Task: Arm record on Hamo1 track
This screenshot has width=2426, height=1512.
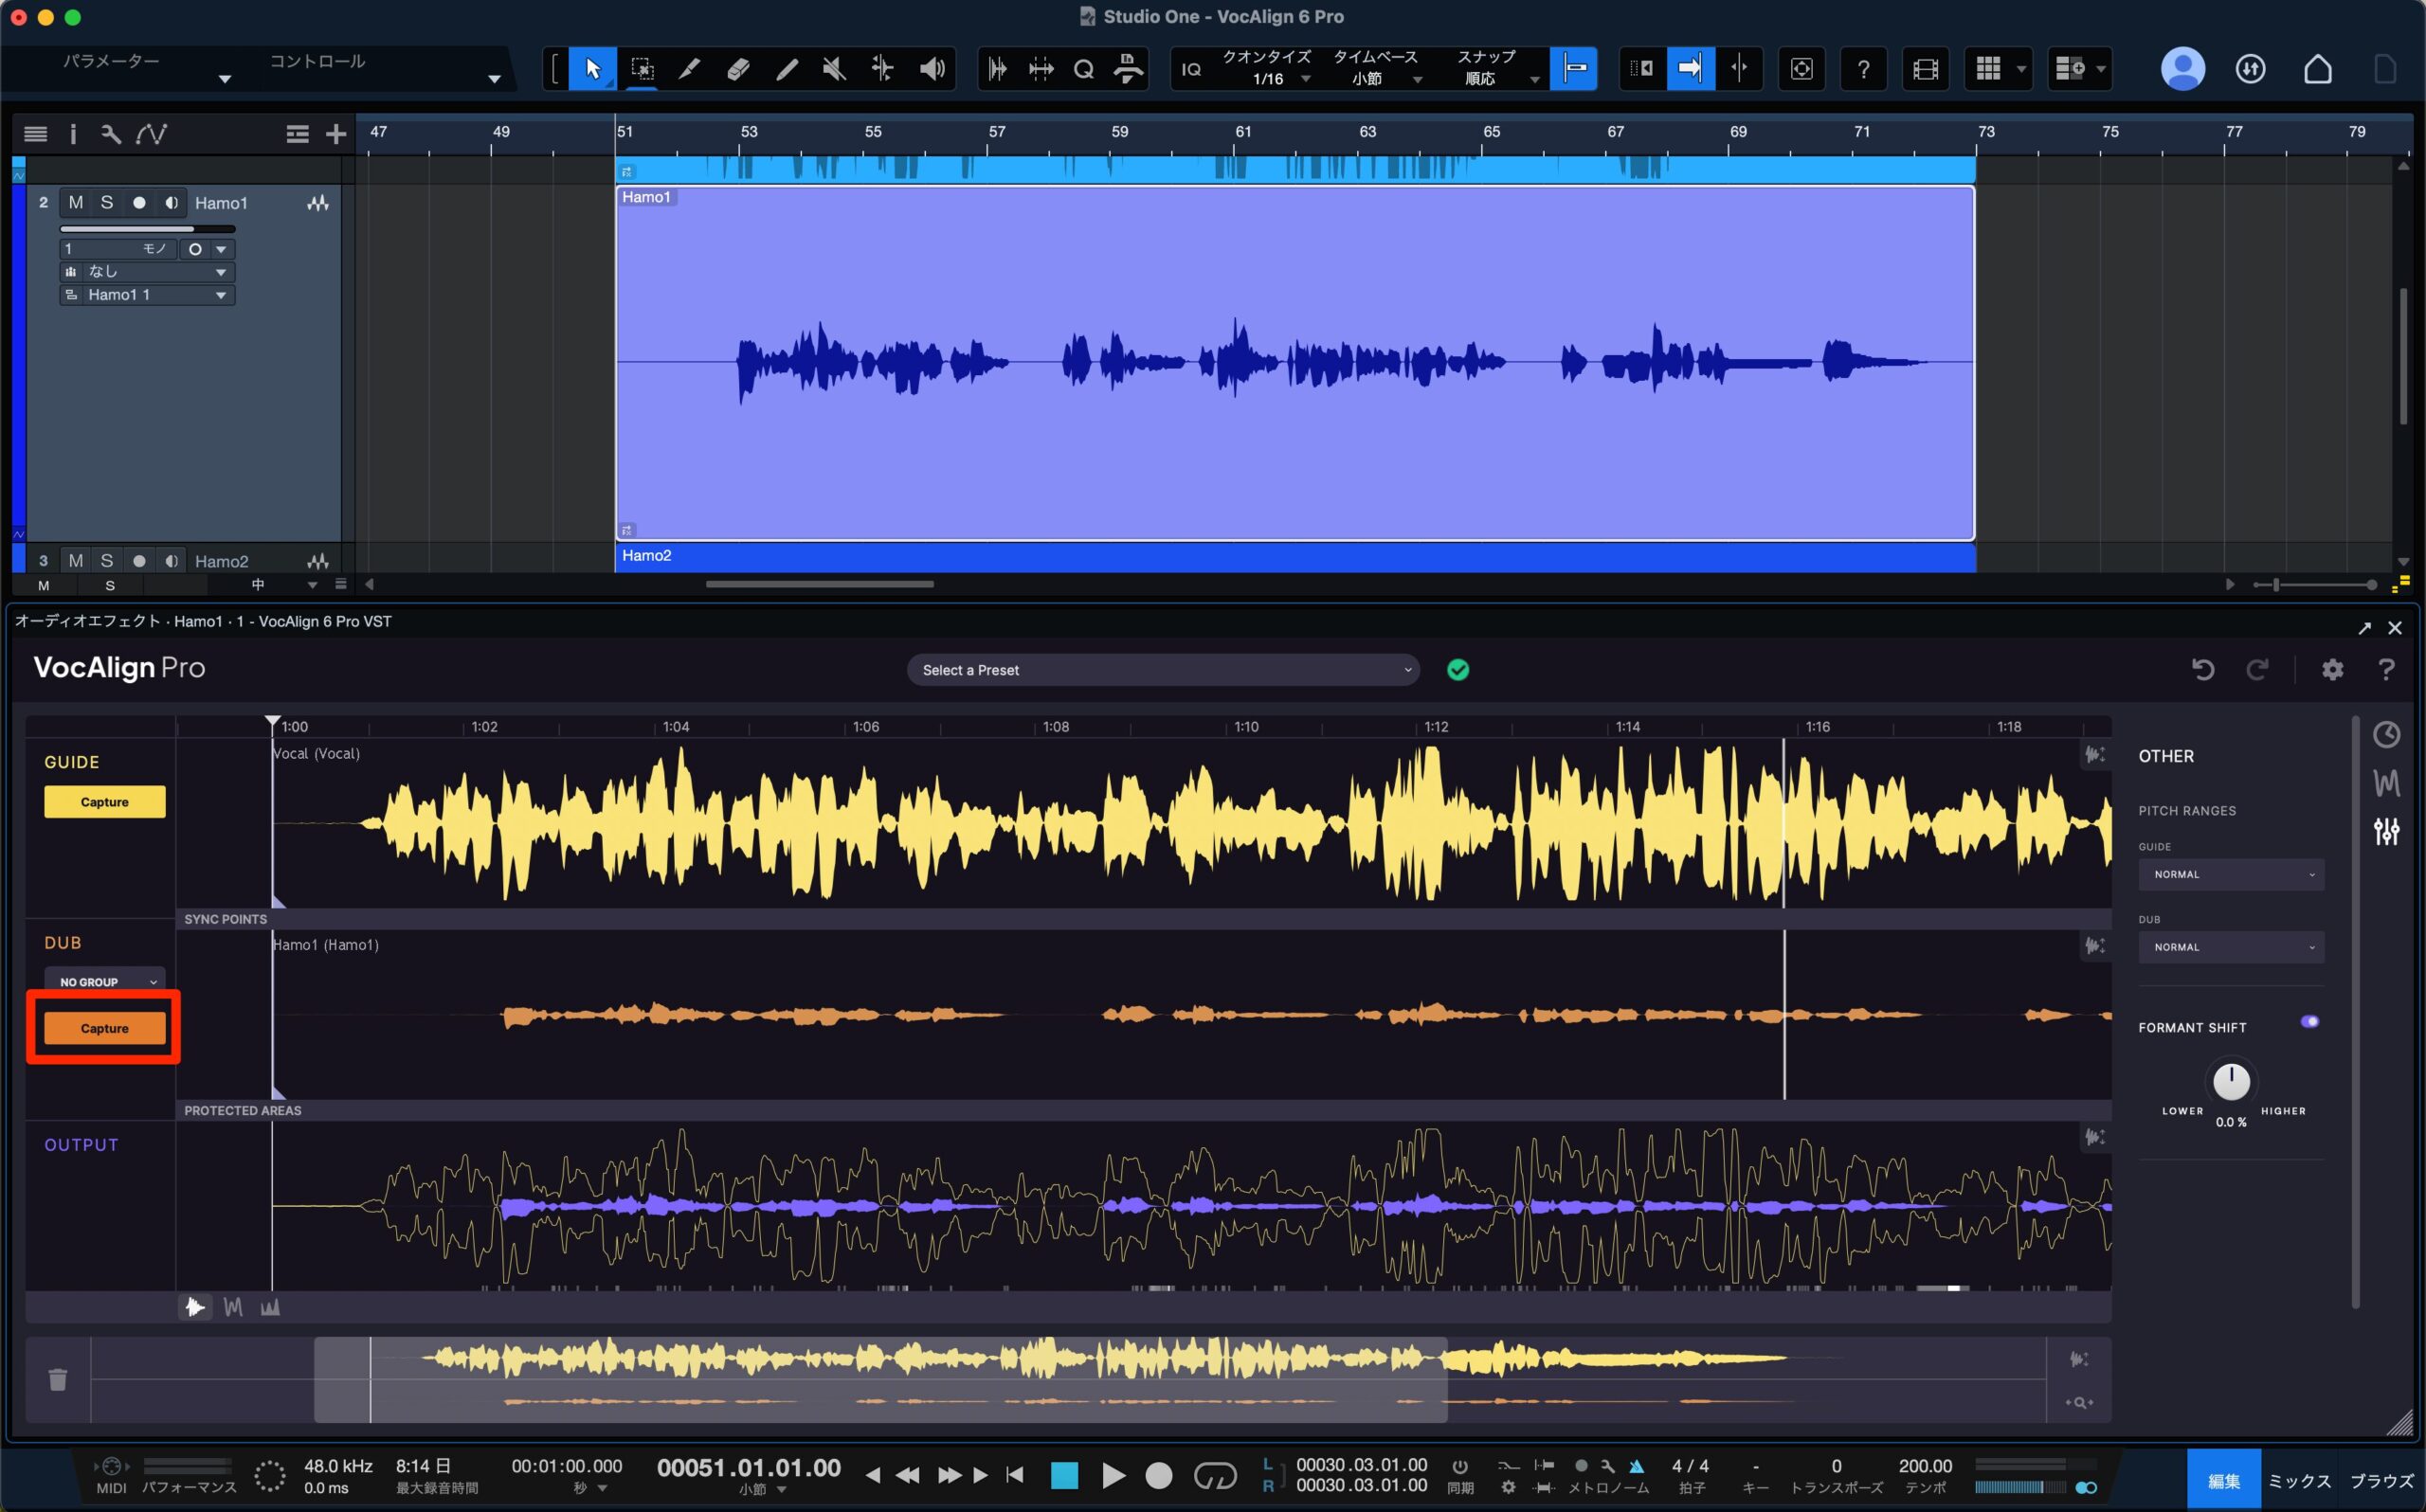Action: point(139,202)
